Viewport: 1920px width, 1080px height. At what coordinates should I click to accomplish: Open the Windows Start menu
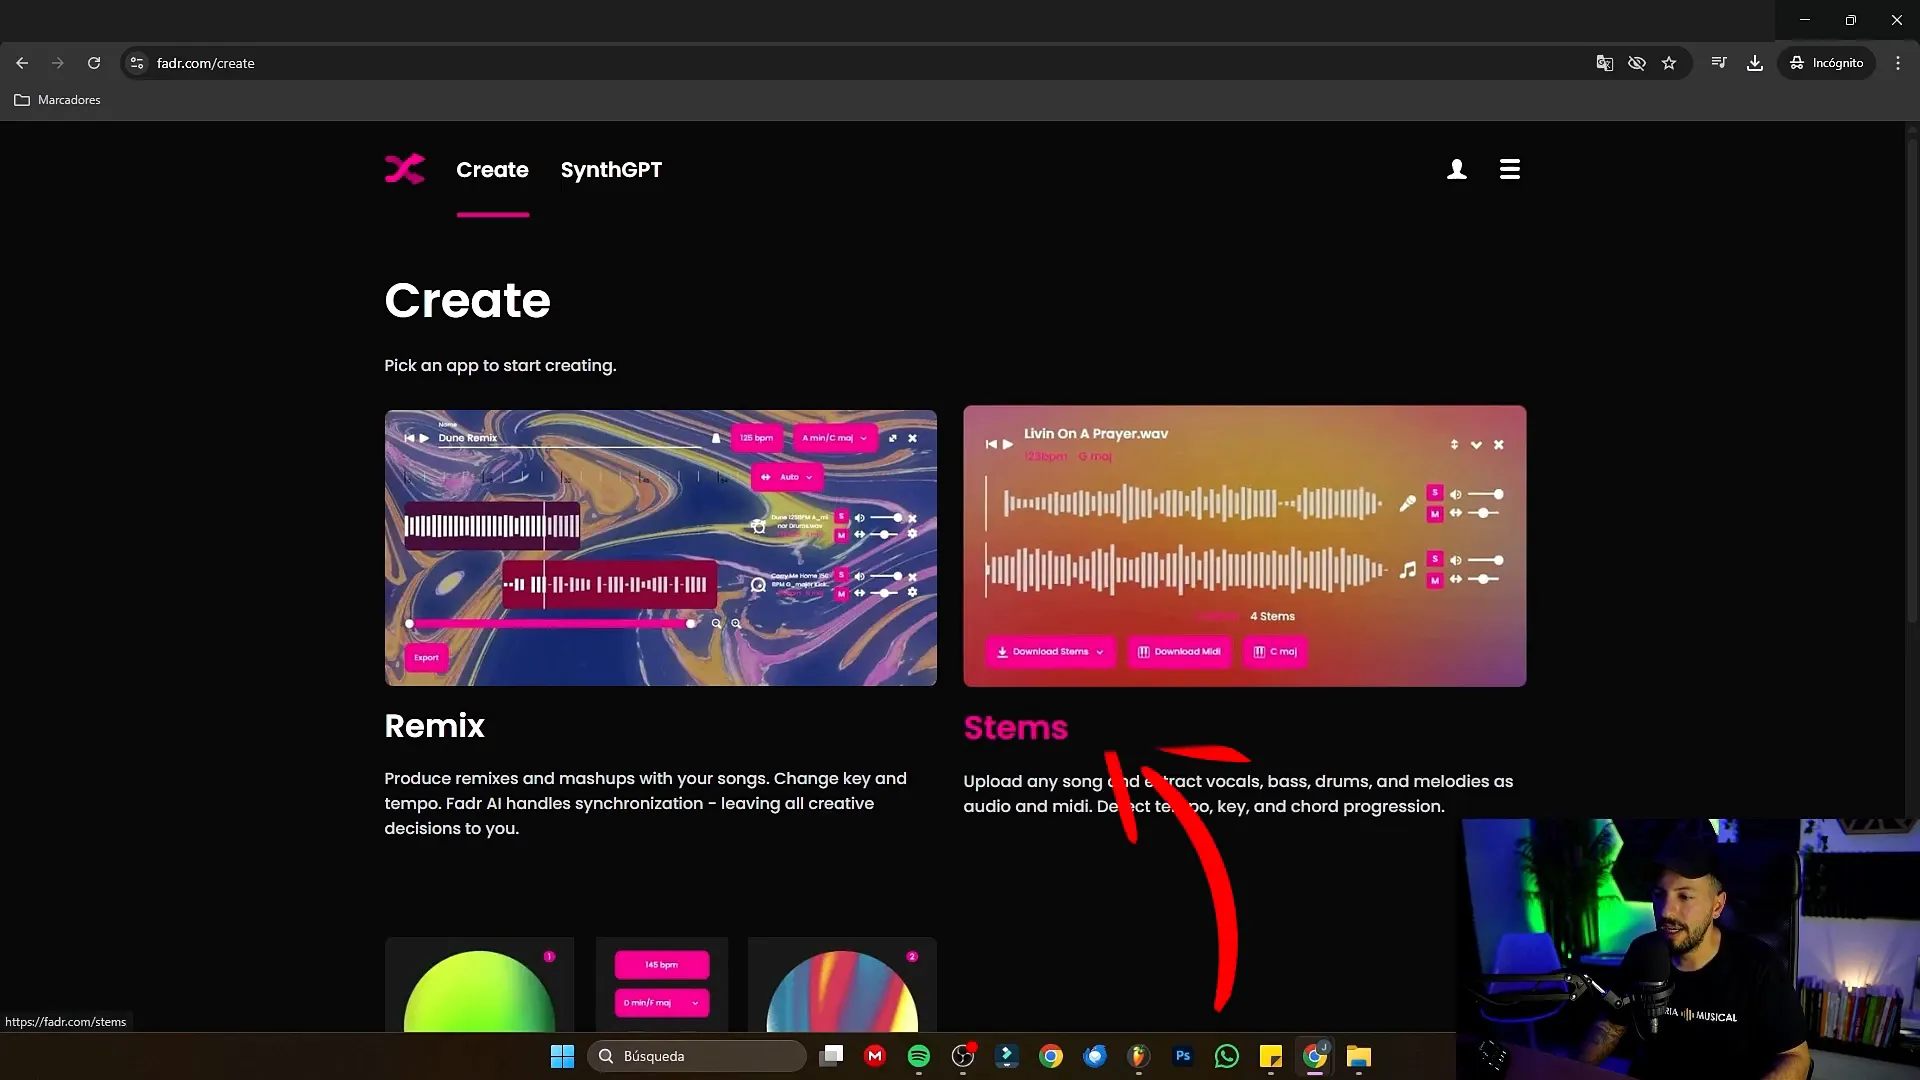click(x=563, y=1056)
